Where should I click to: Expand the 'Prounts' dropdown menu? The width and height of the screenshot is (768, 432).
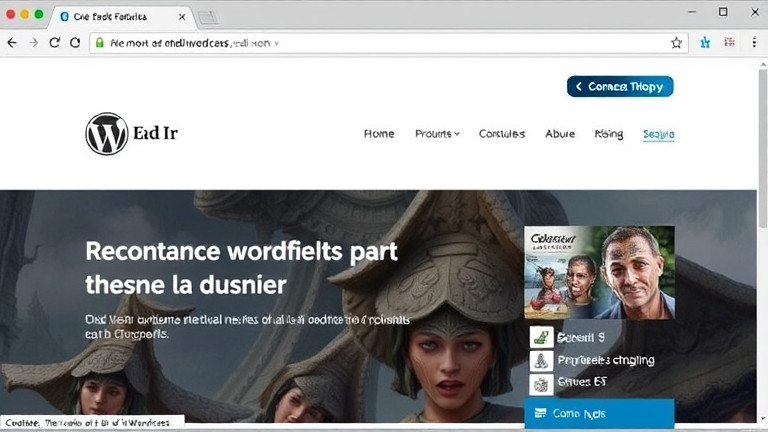(x=437, y=134)
